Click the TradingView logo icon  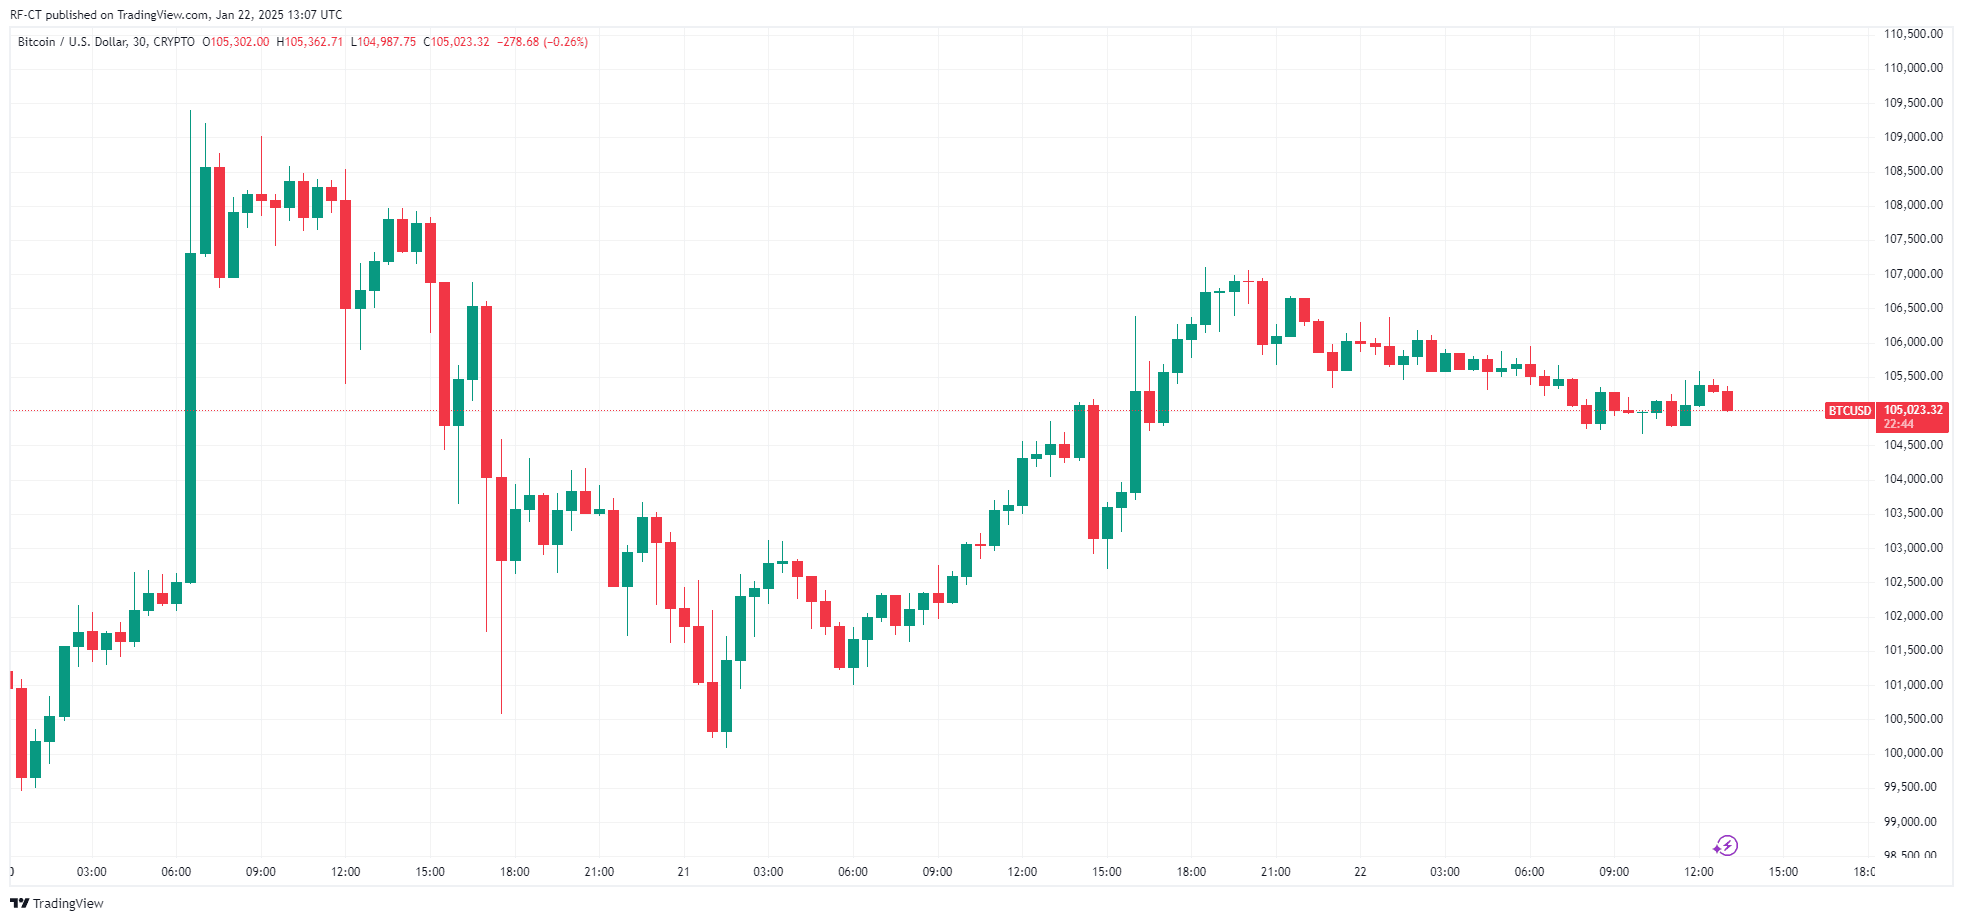click(x=19, y=903)
